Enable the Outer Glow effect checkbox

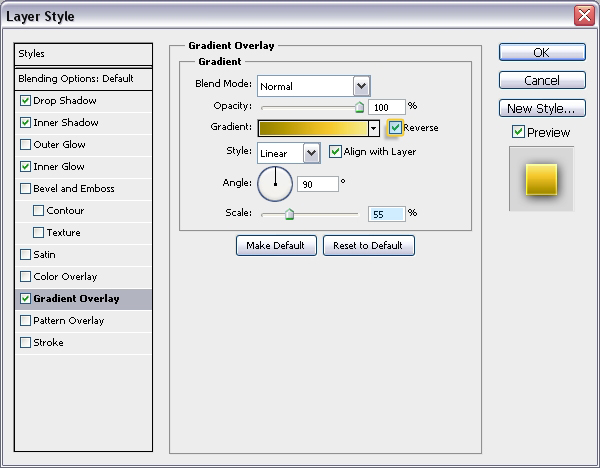click(25, 145)
